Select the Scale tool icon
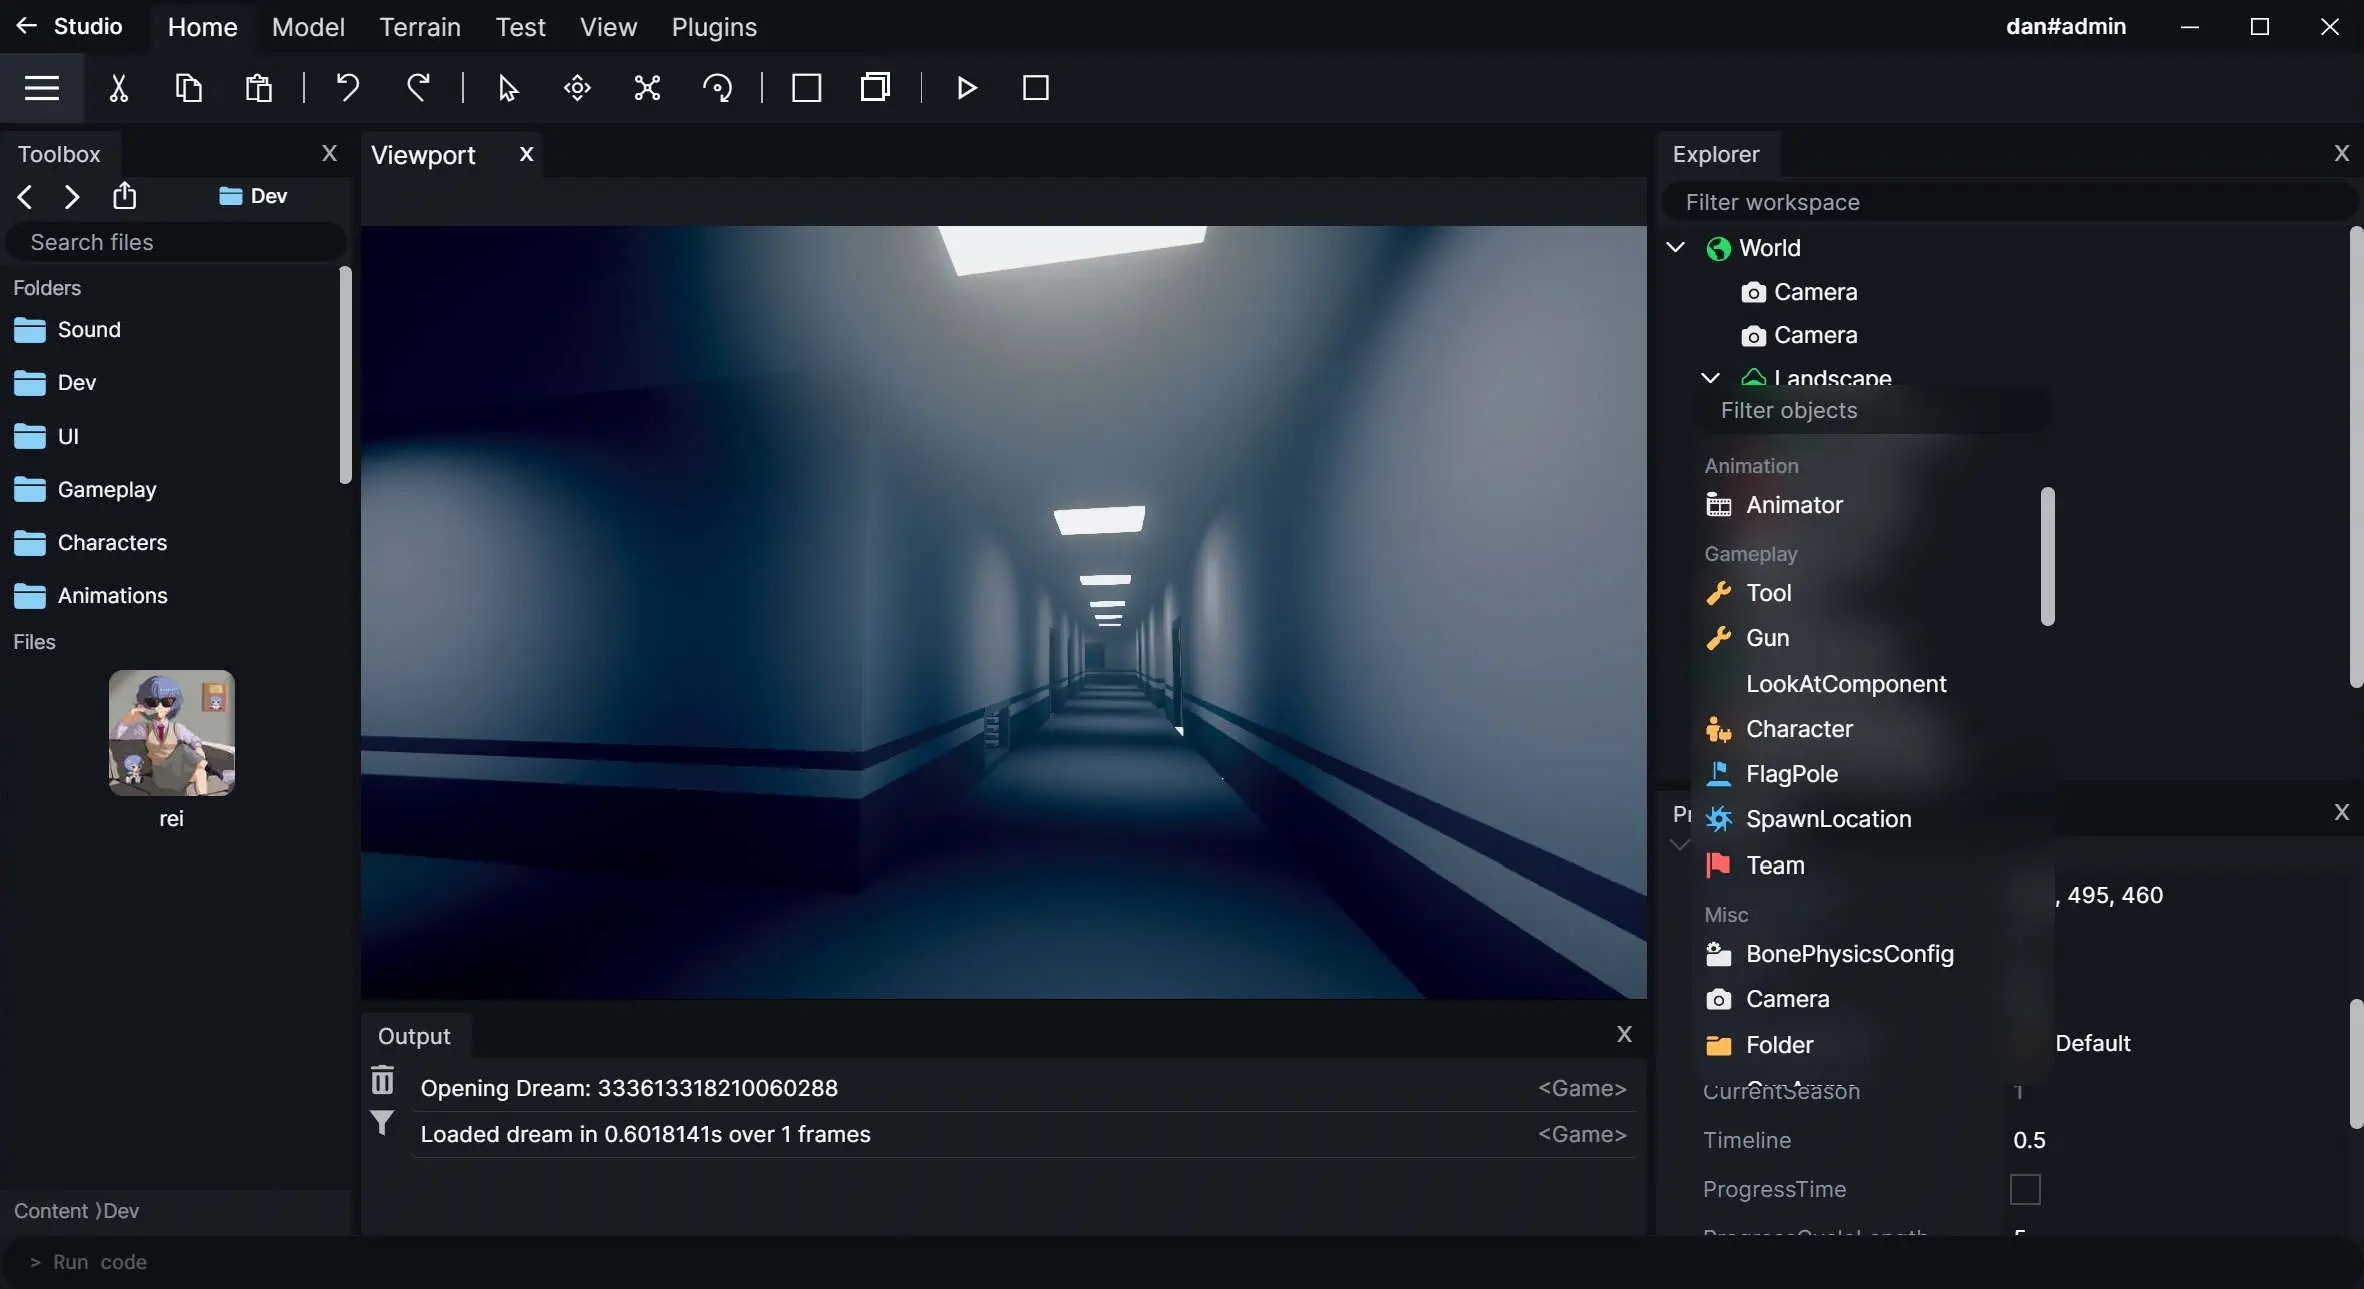Screen dimensions: 2364x1289 click(647, 88)
